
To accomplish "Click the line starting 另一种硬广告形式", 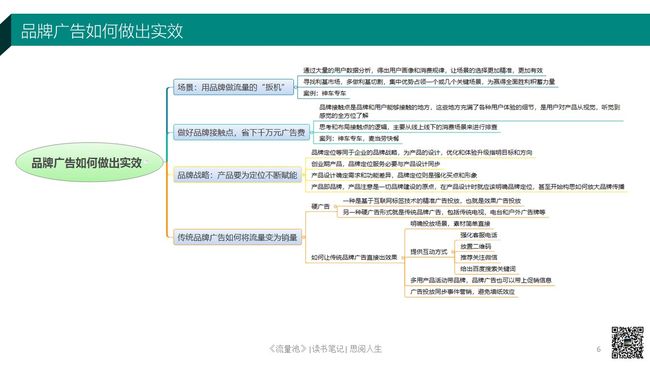I will click(x=444, y=212).
